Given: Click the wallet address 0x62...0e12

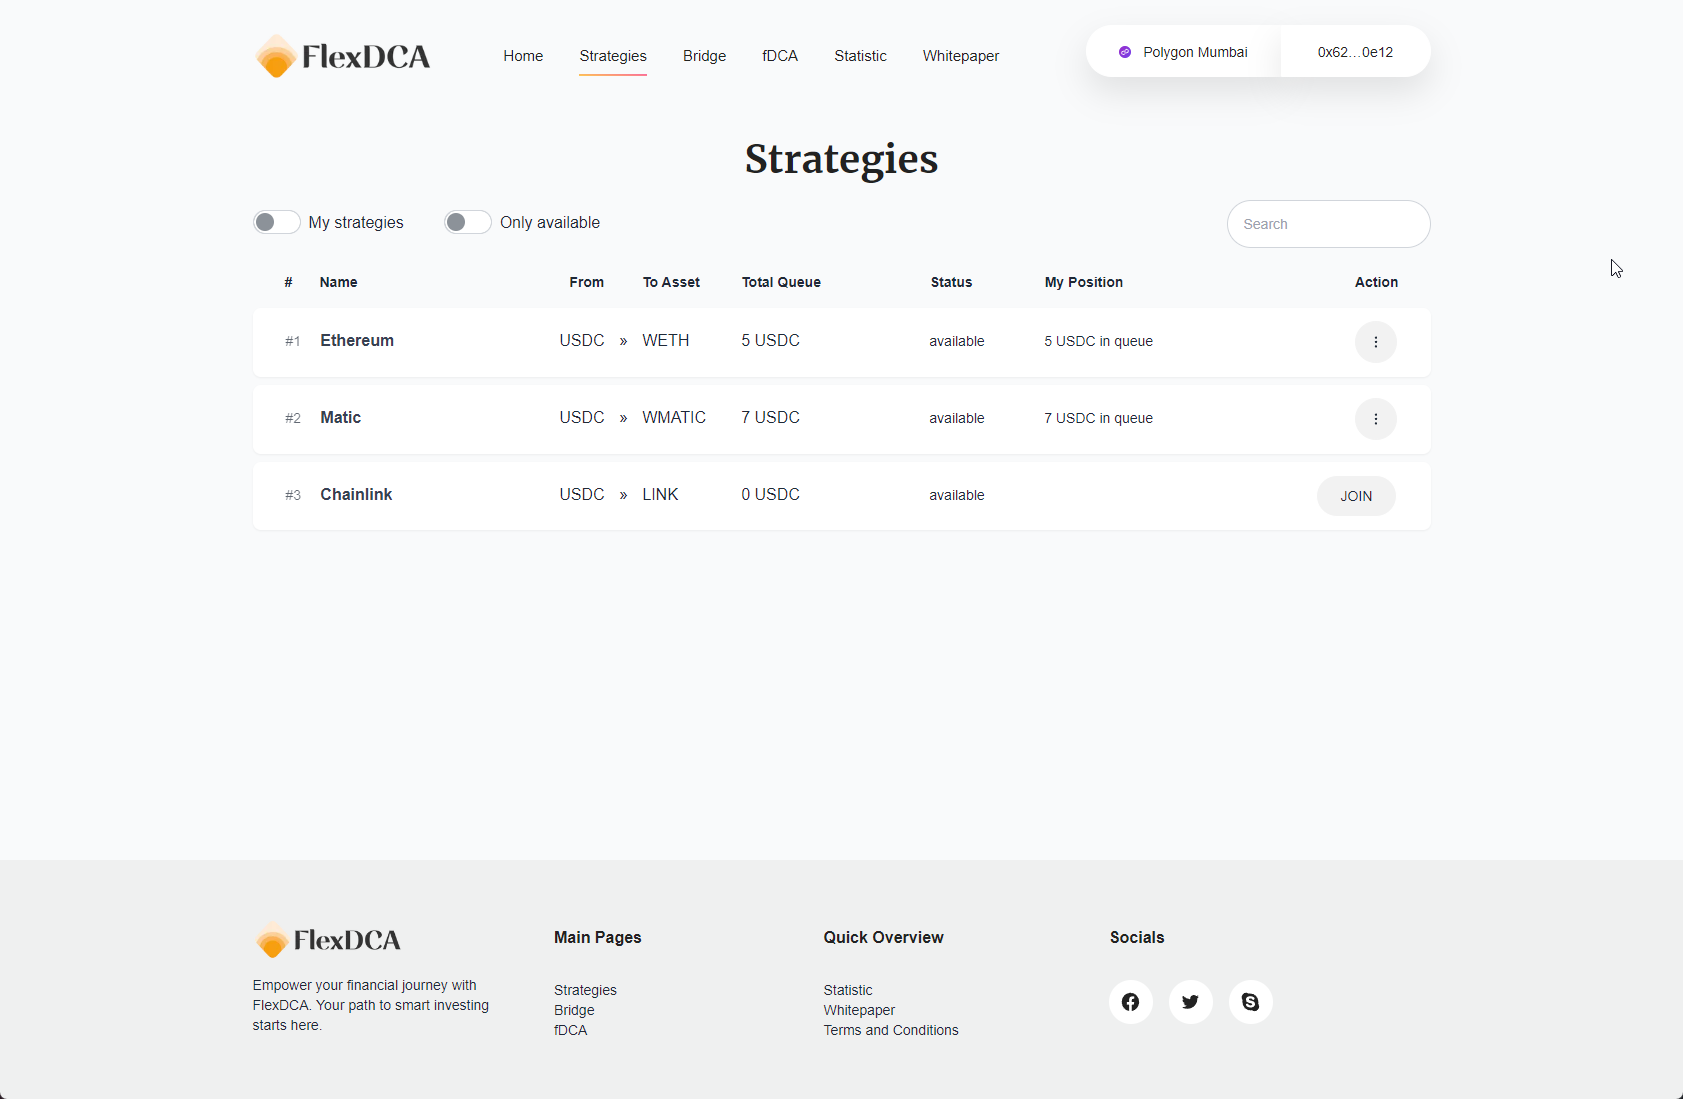Looking at the screenshot, I should tap(1355, 52).
